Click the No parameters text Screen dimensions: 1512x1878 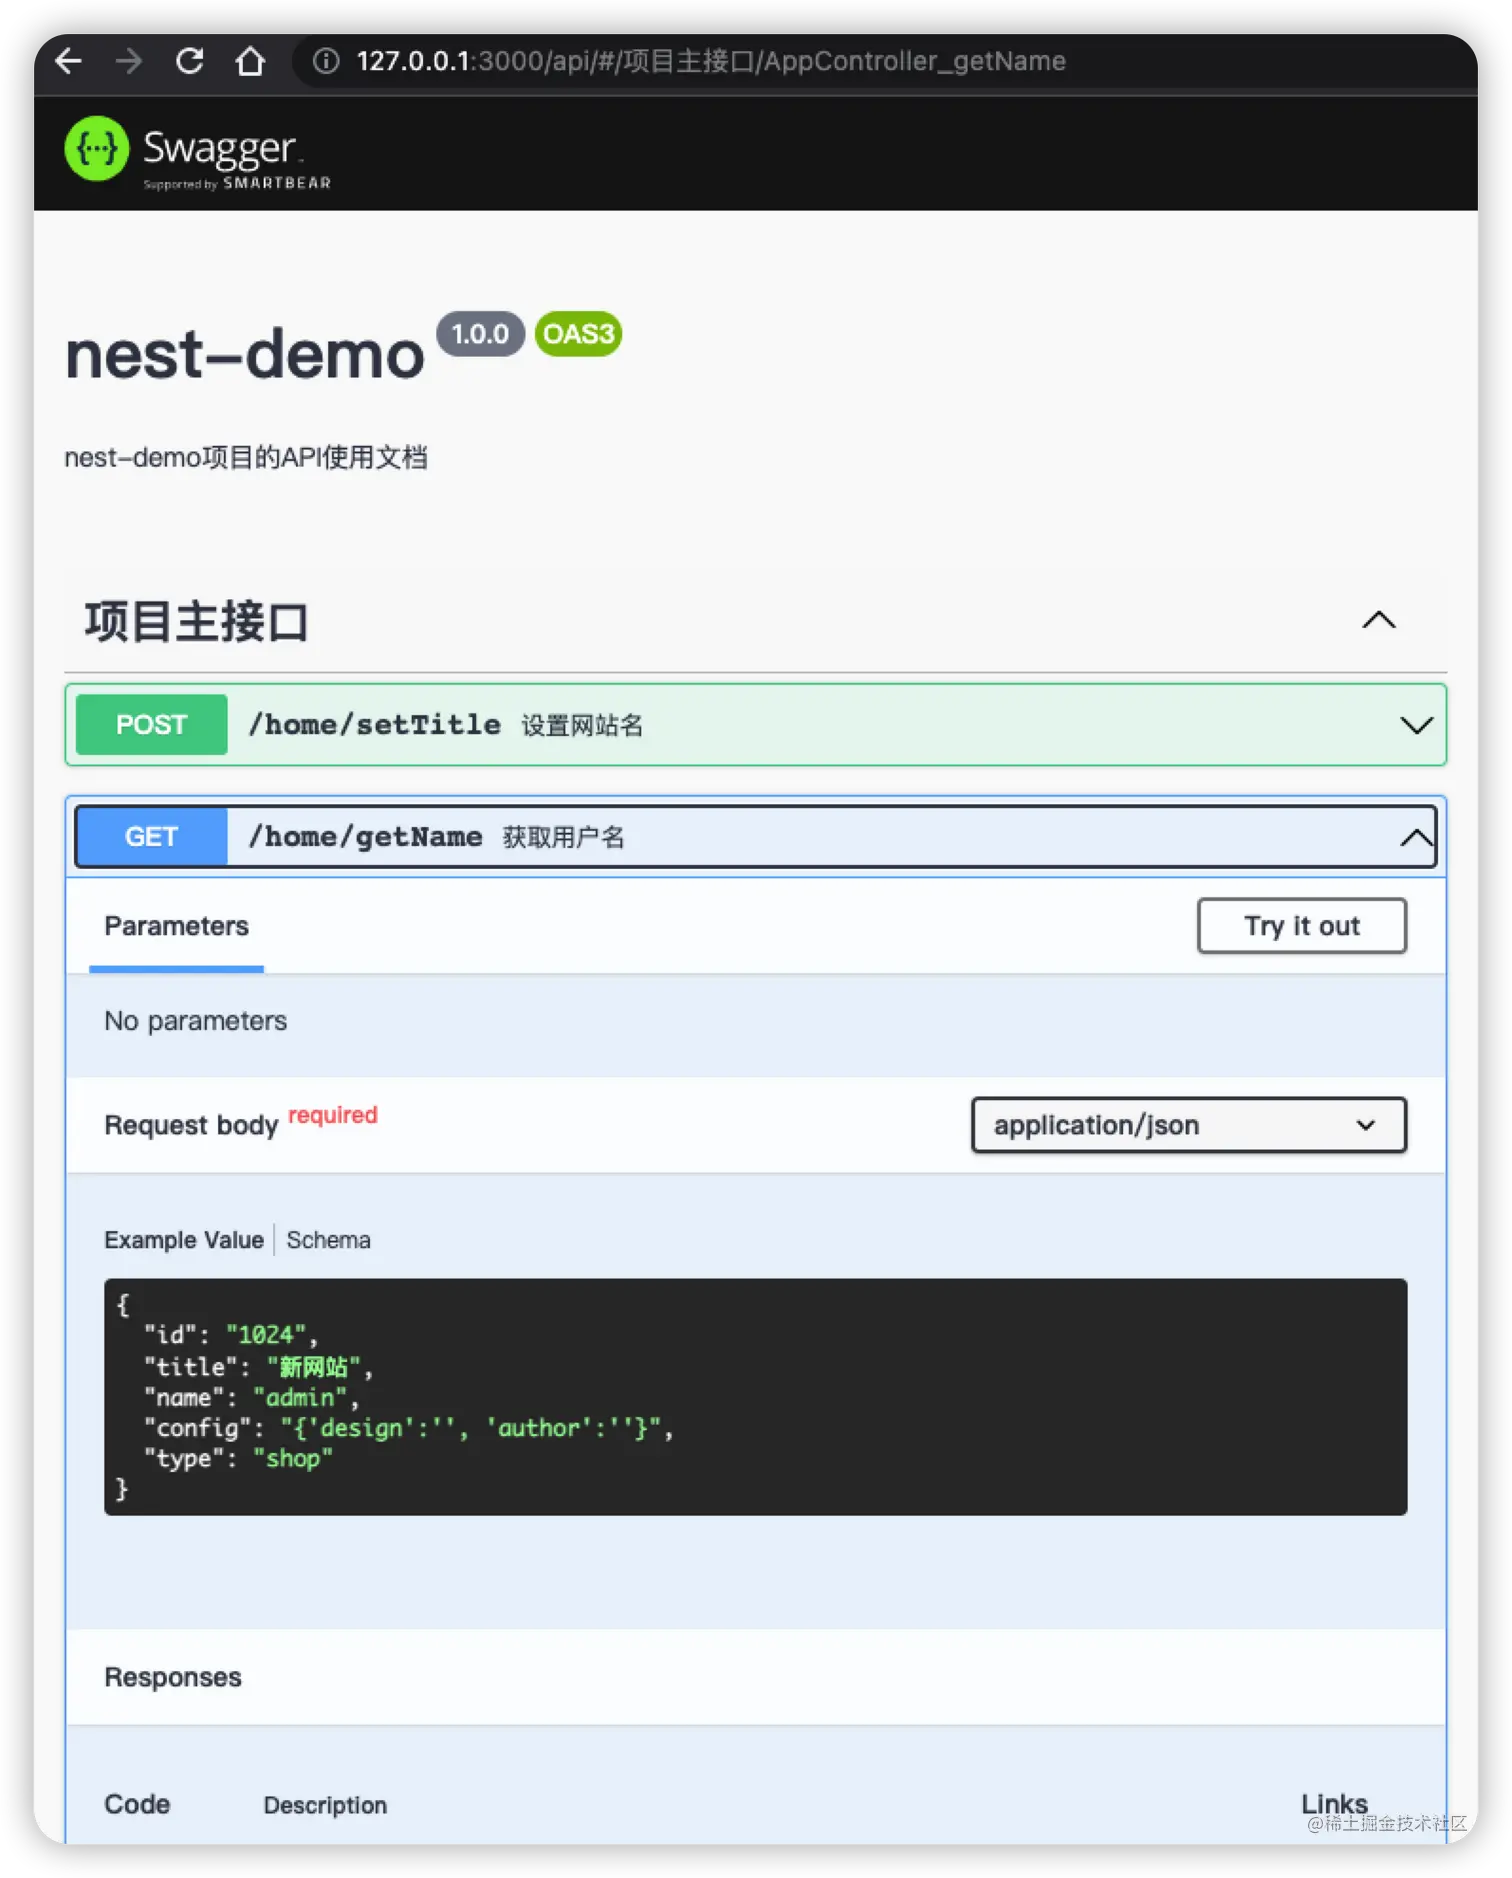point(195,1021)
